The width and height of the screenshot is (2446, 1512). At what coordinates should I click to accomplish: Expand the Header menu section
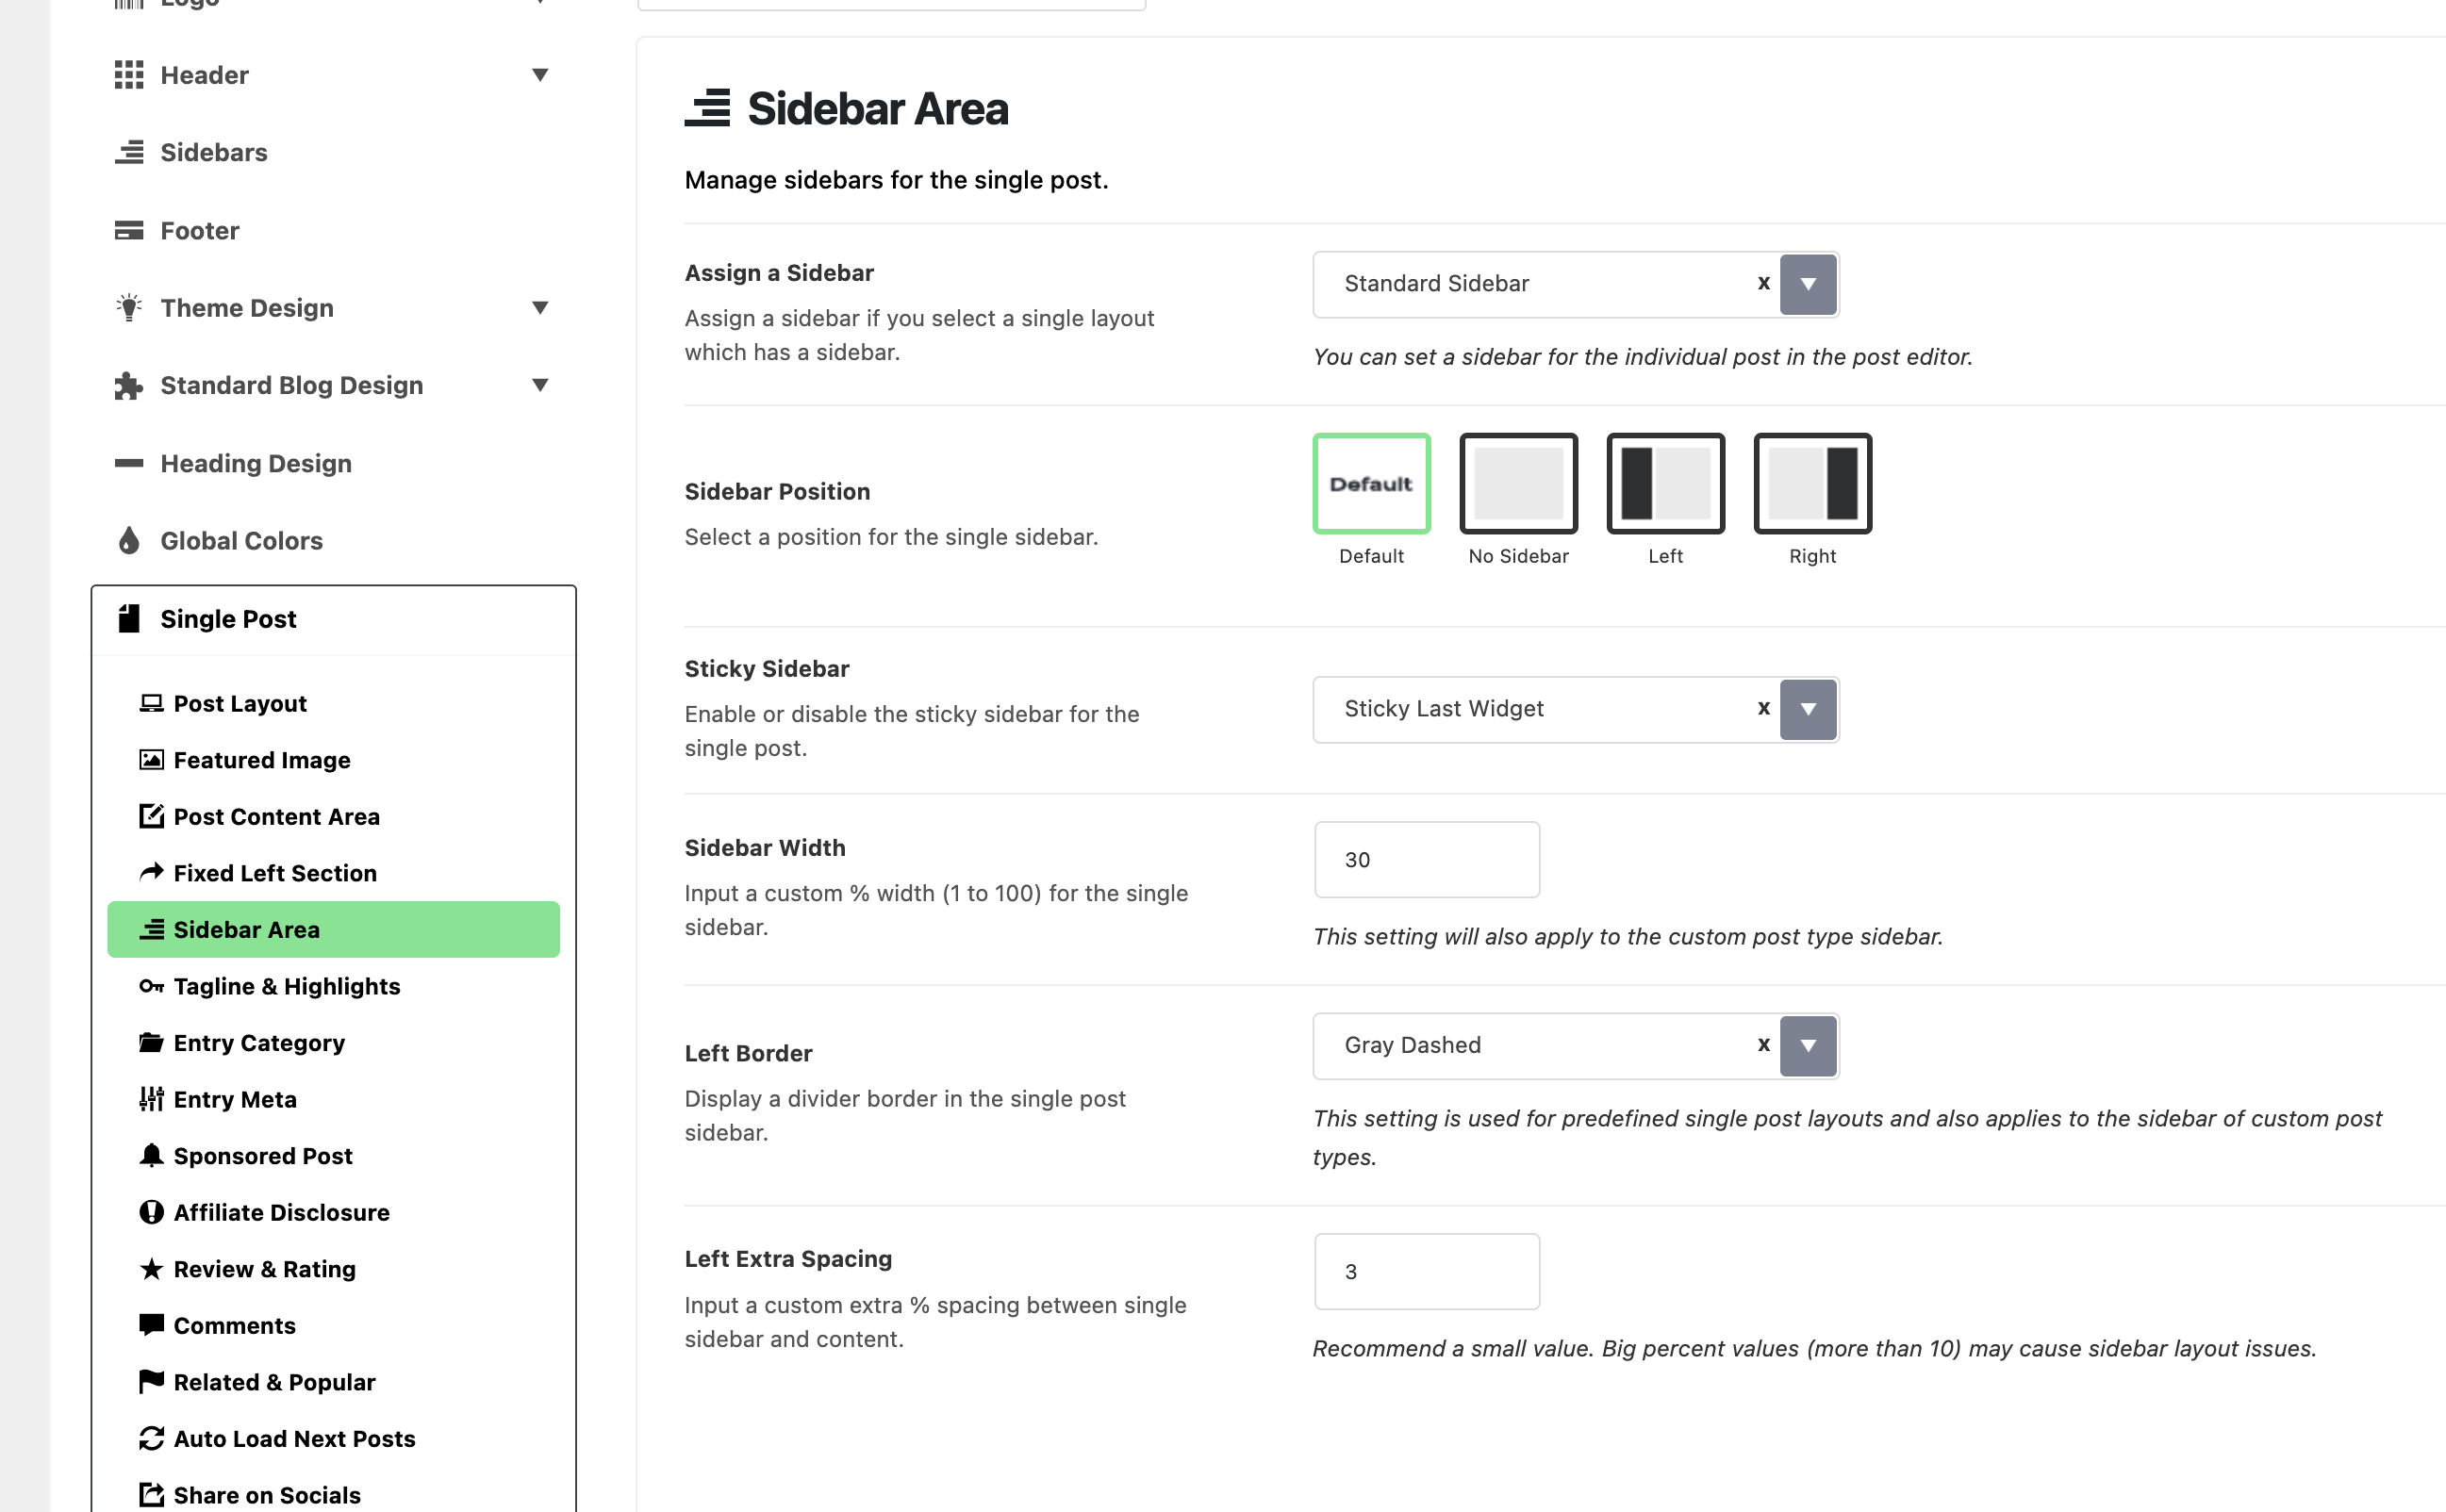click(x=540, y=75)
